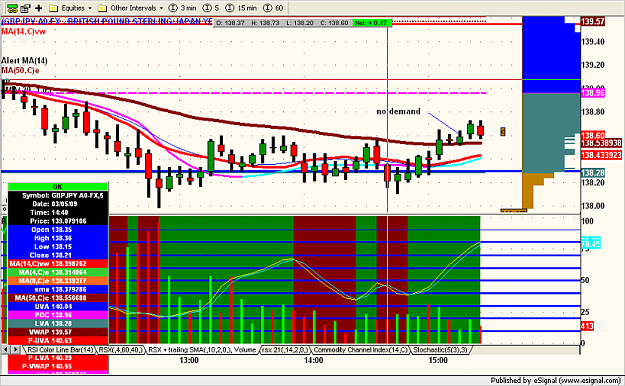Click the 13:00 time axis label
Screen dimensions: 625x386
pos(189,360)
